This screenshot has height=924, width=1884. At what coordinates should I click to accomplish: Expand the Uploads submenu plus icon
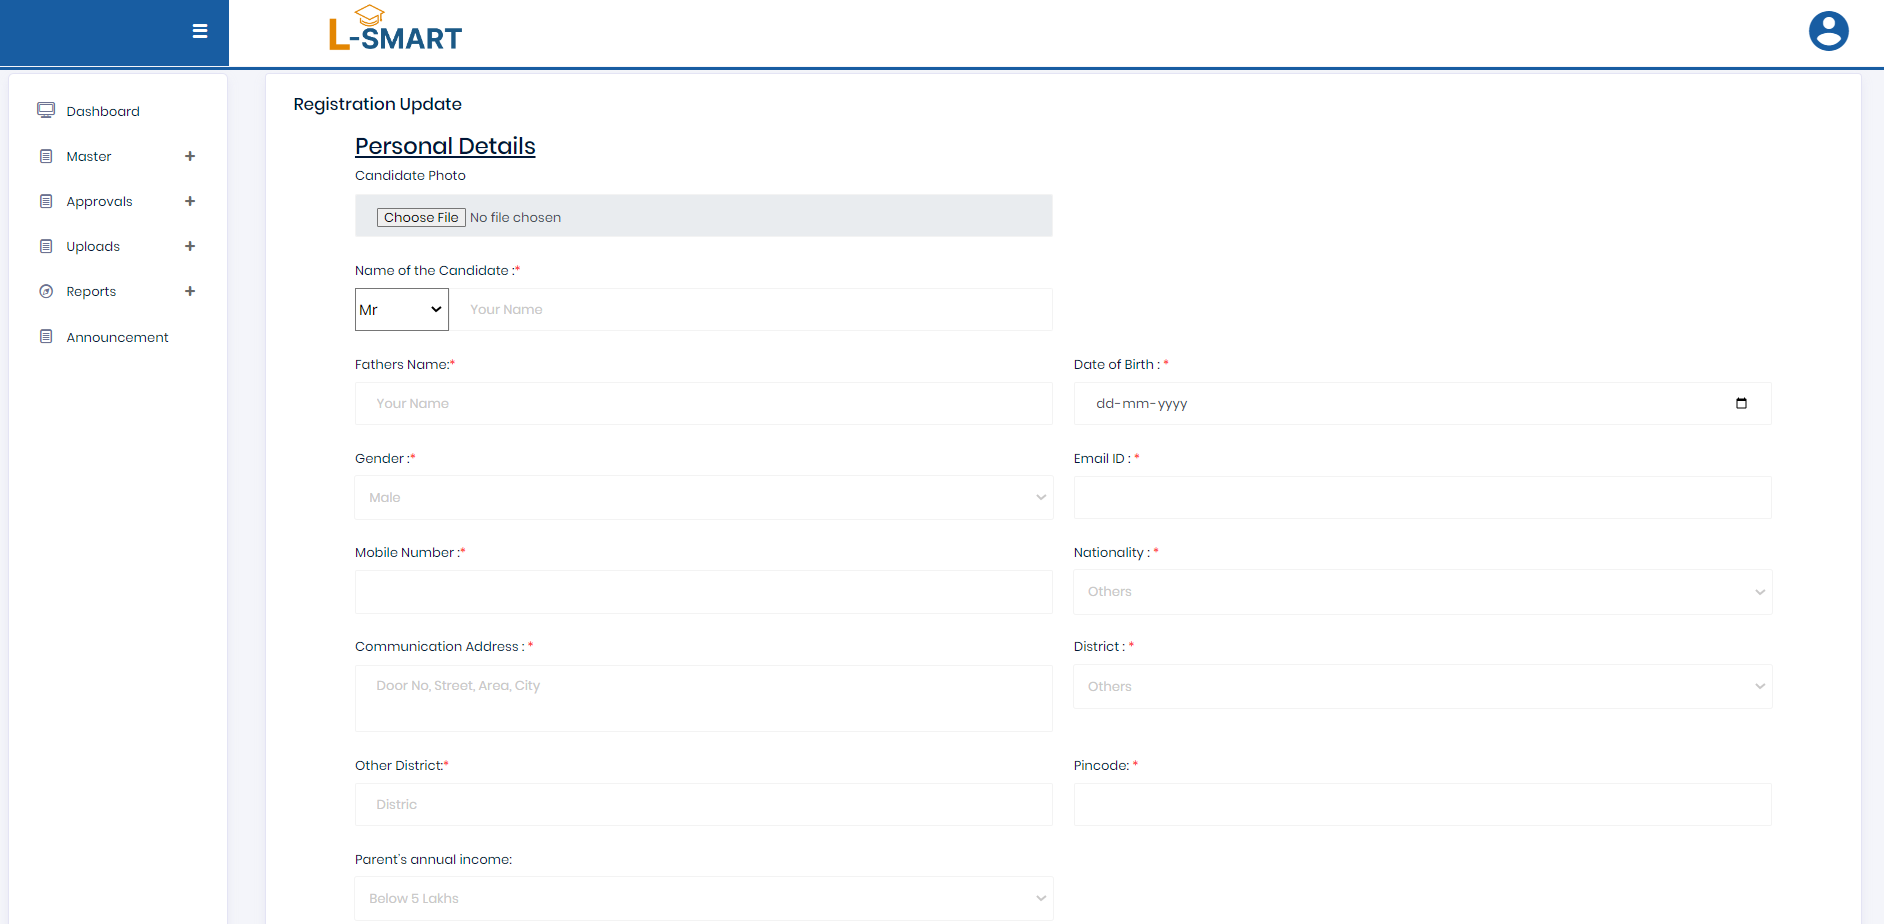point(190,246)
